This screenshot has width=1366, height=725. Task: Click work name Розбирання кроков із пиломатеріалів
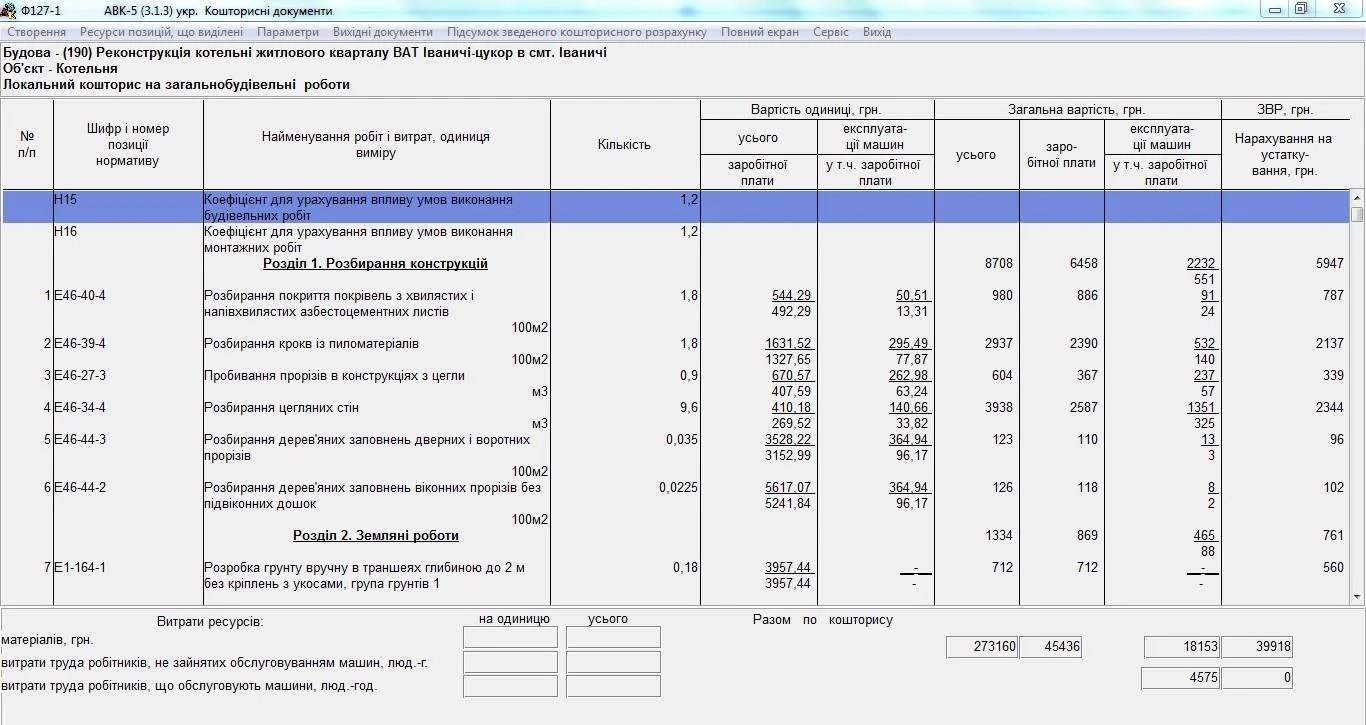[311, 344]
